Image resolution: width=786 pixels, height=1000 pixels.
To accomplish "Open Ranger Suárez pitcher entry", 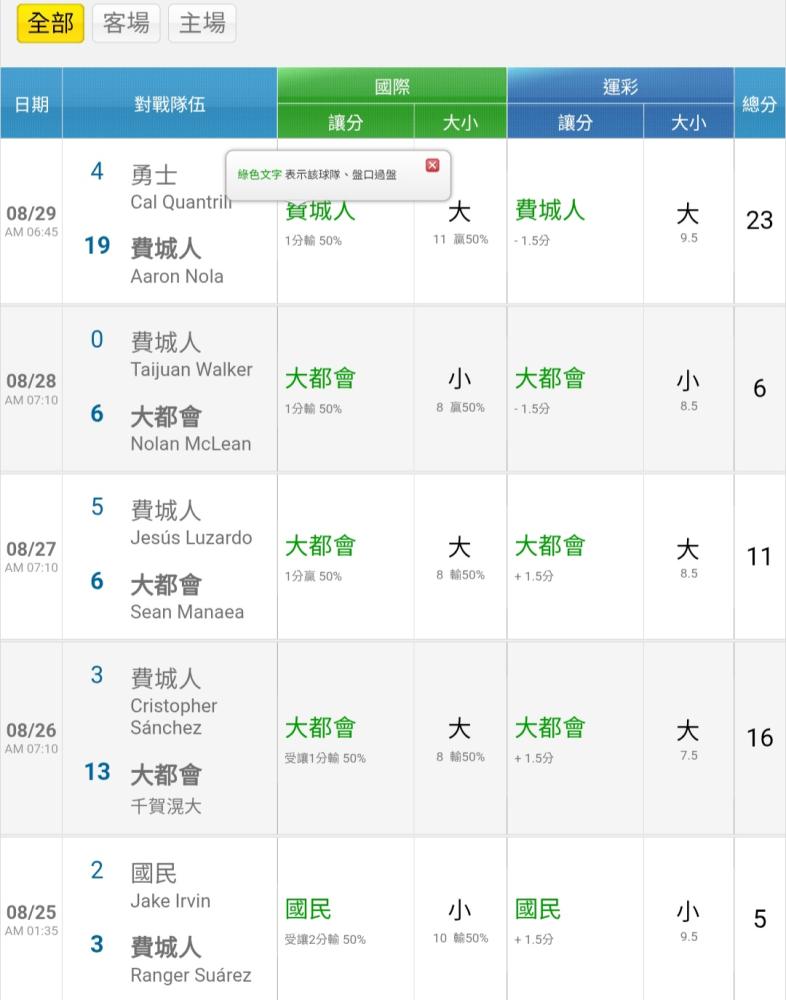I will tap(190, 975).
